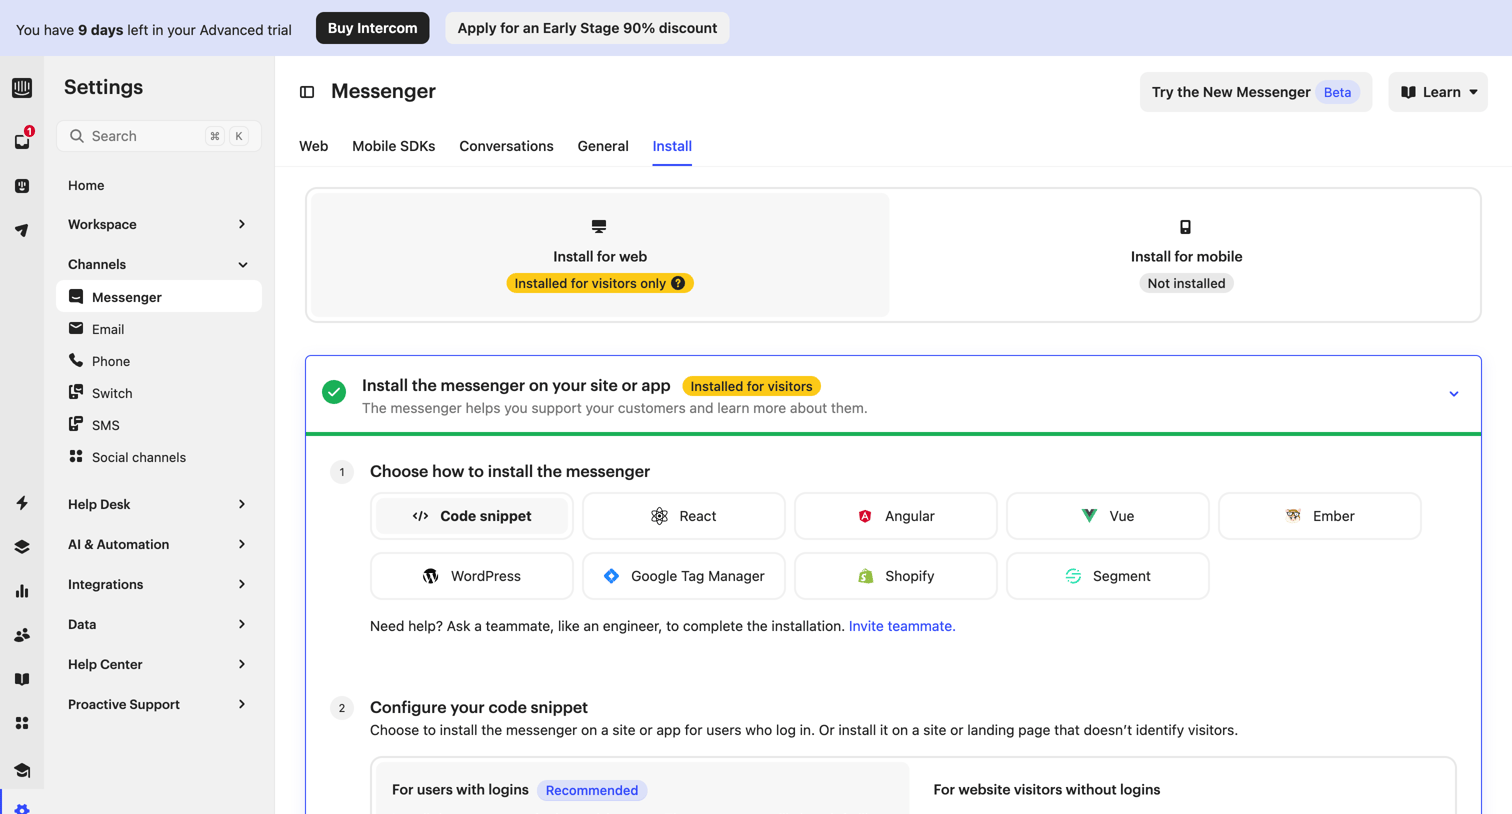Select the Segment install method
Image resolution: width=1512 pixels, height=814 pixels.
[x=1108, y=576]
